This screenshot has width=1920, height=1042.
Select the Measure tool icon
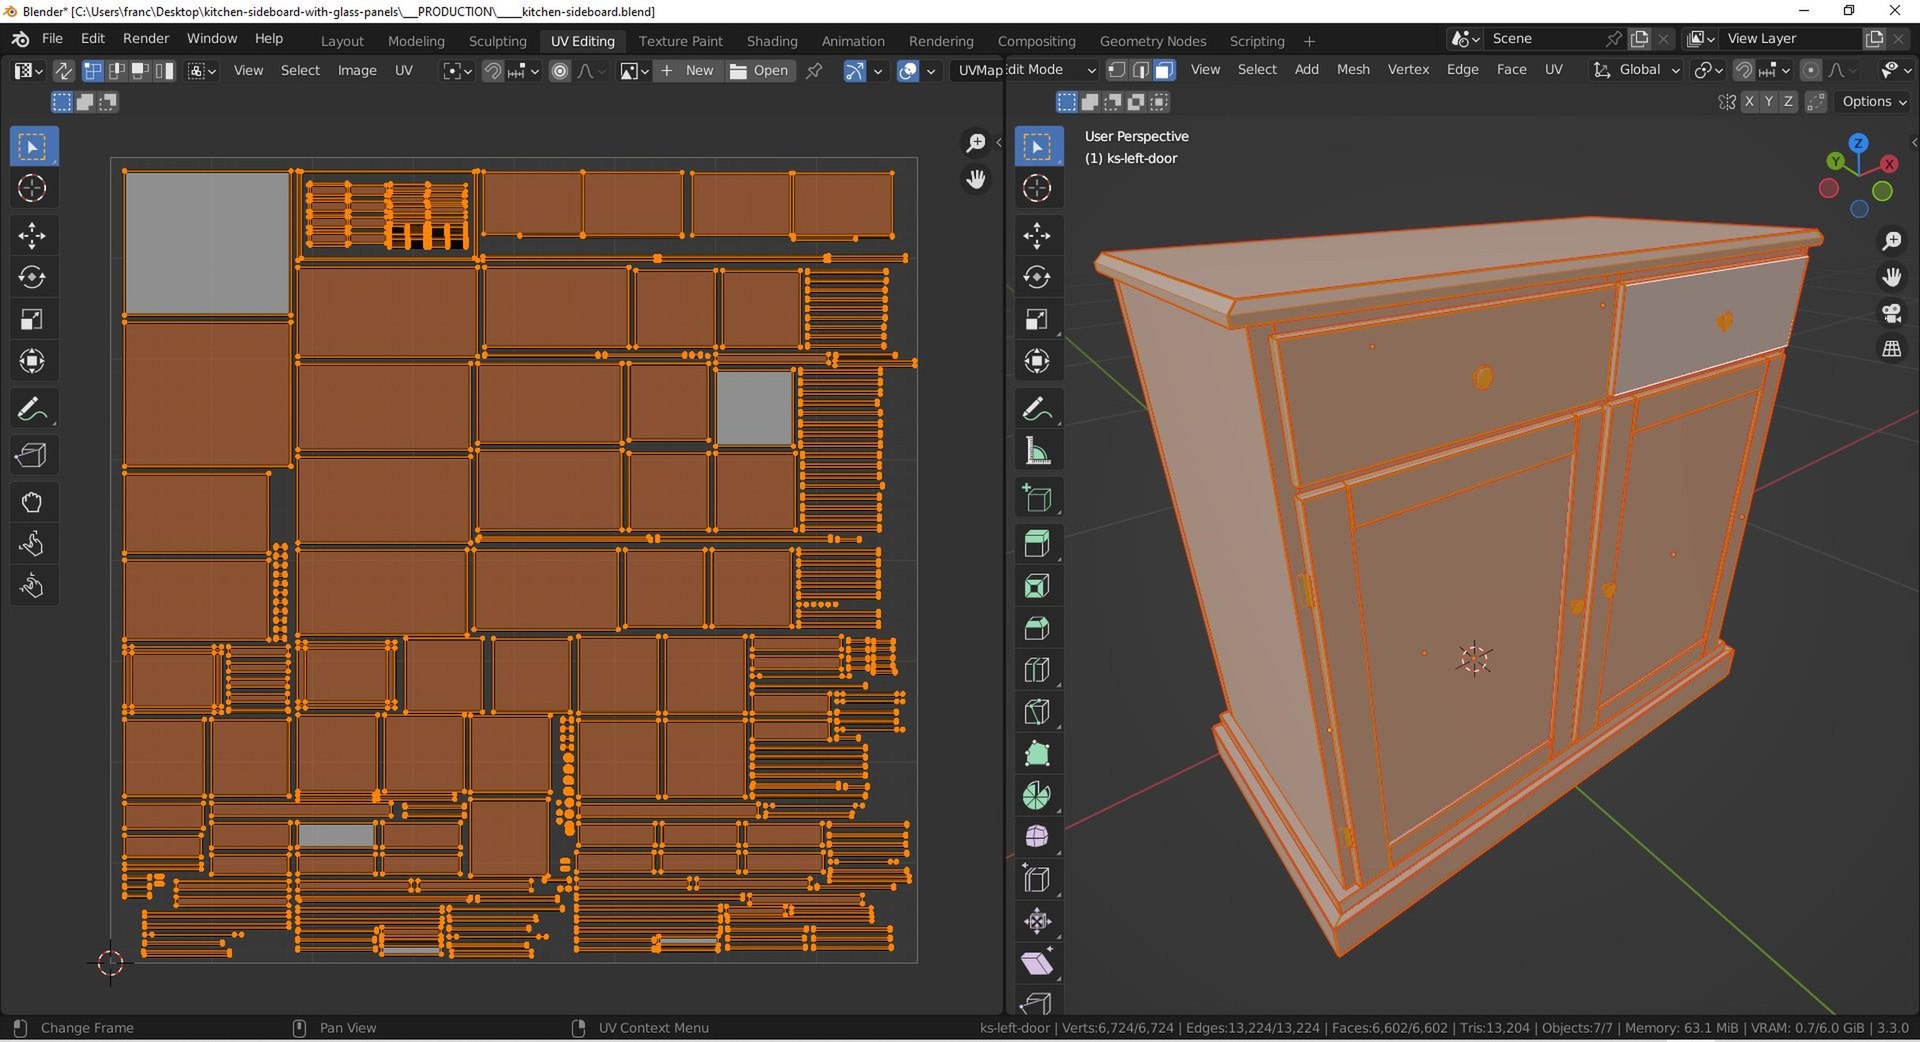click(x=1037, y=452)
